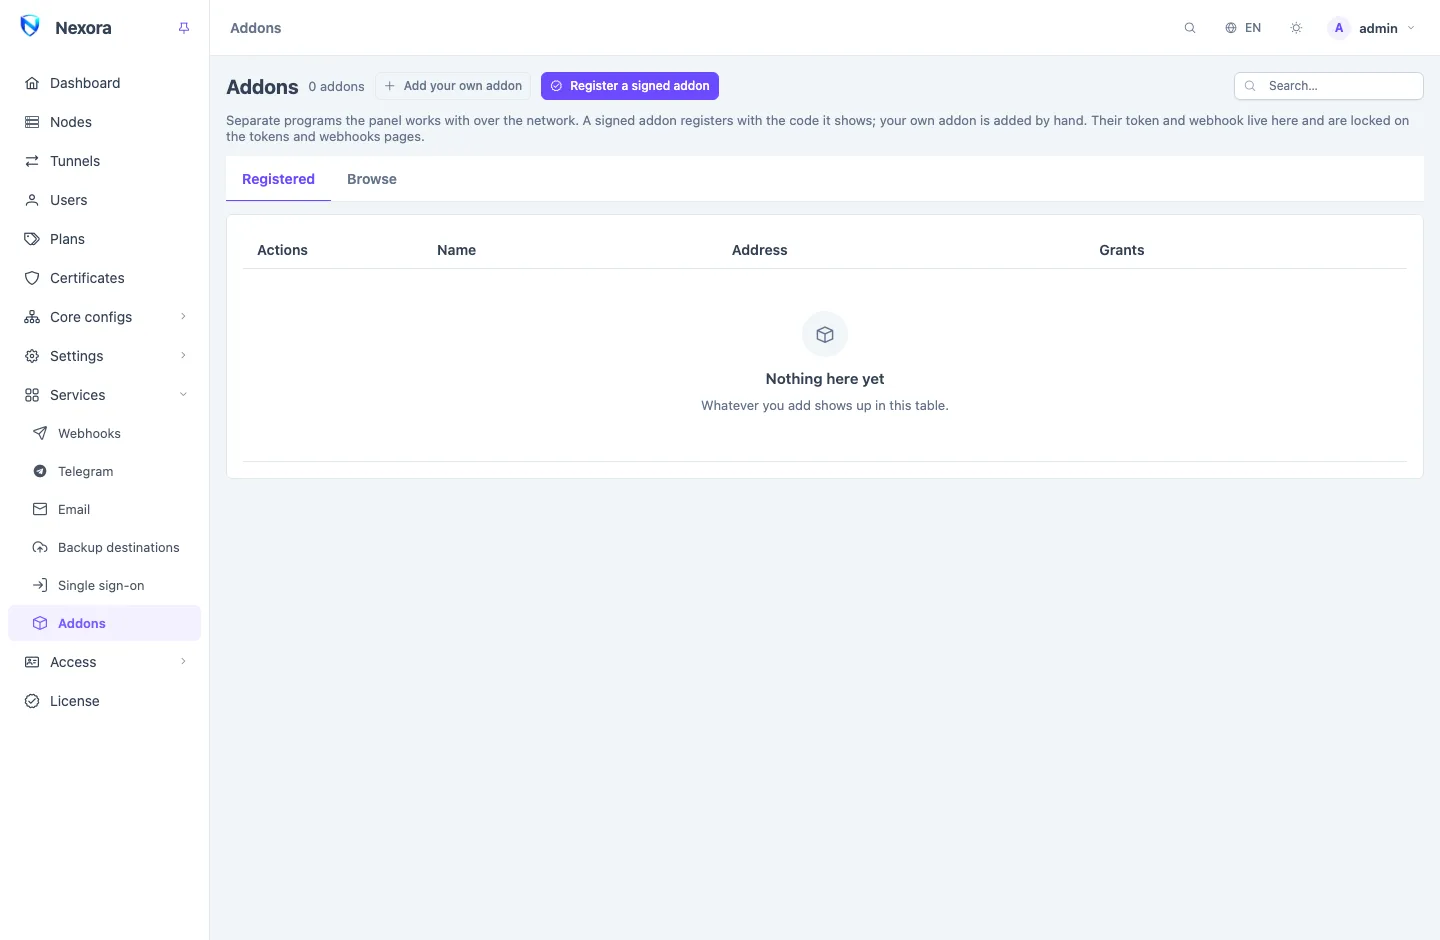Expand the Access submenu chevron
Screen dimensions: 1440x940
(x=183, y=662)
